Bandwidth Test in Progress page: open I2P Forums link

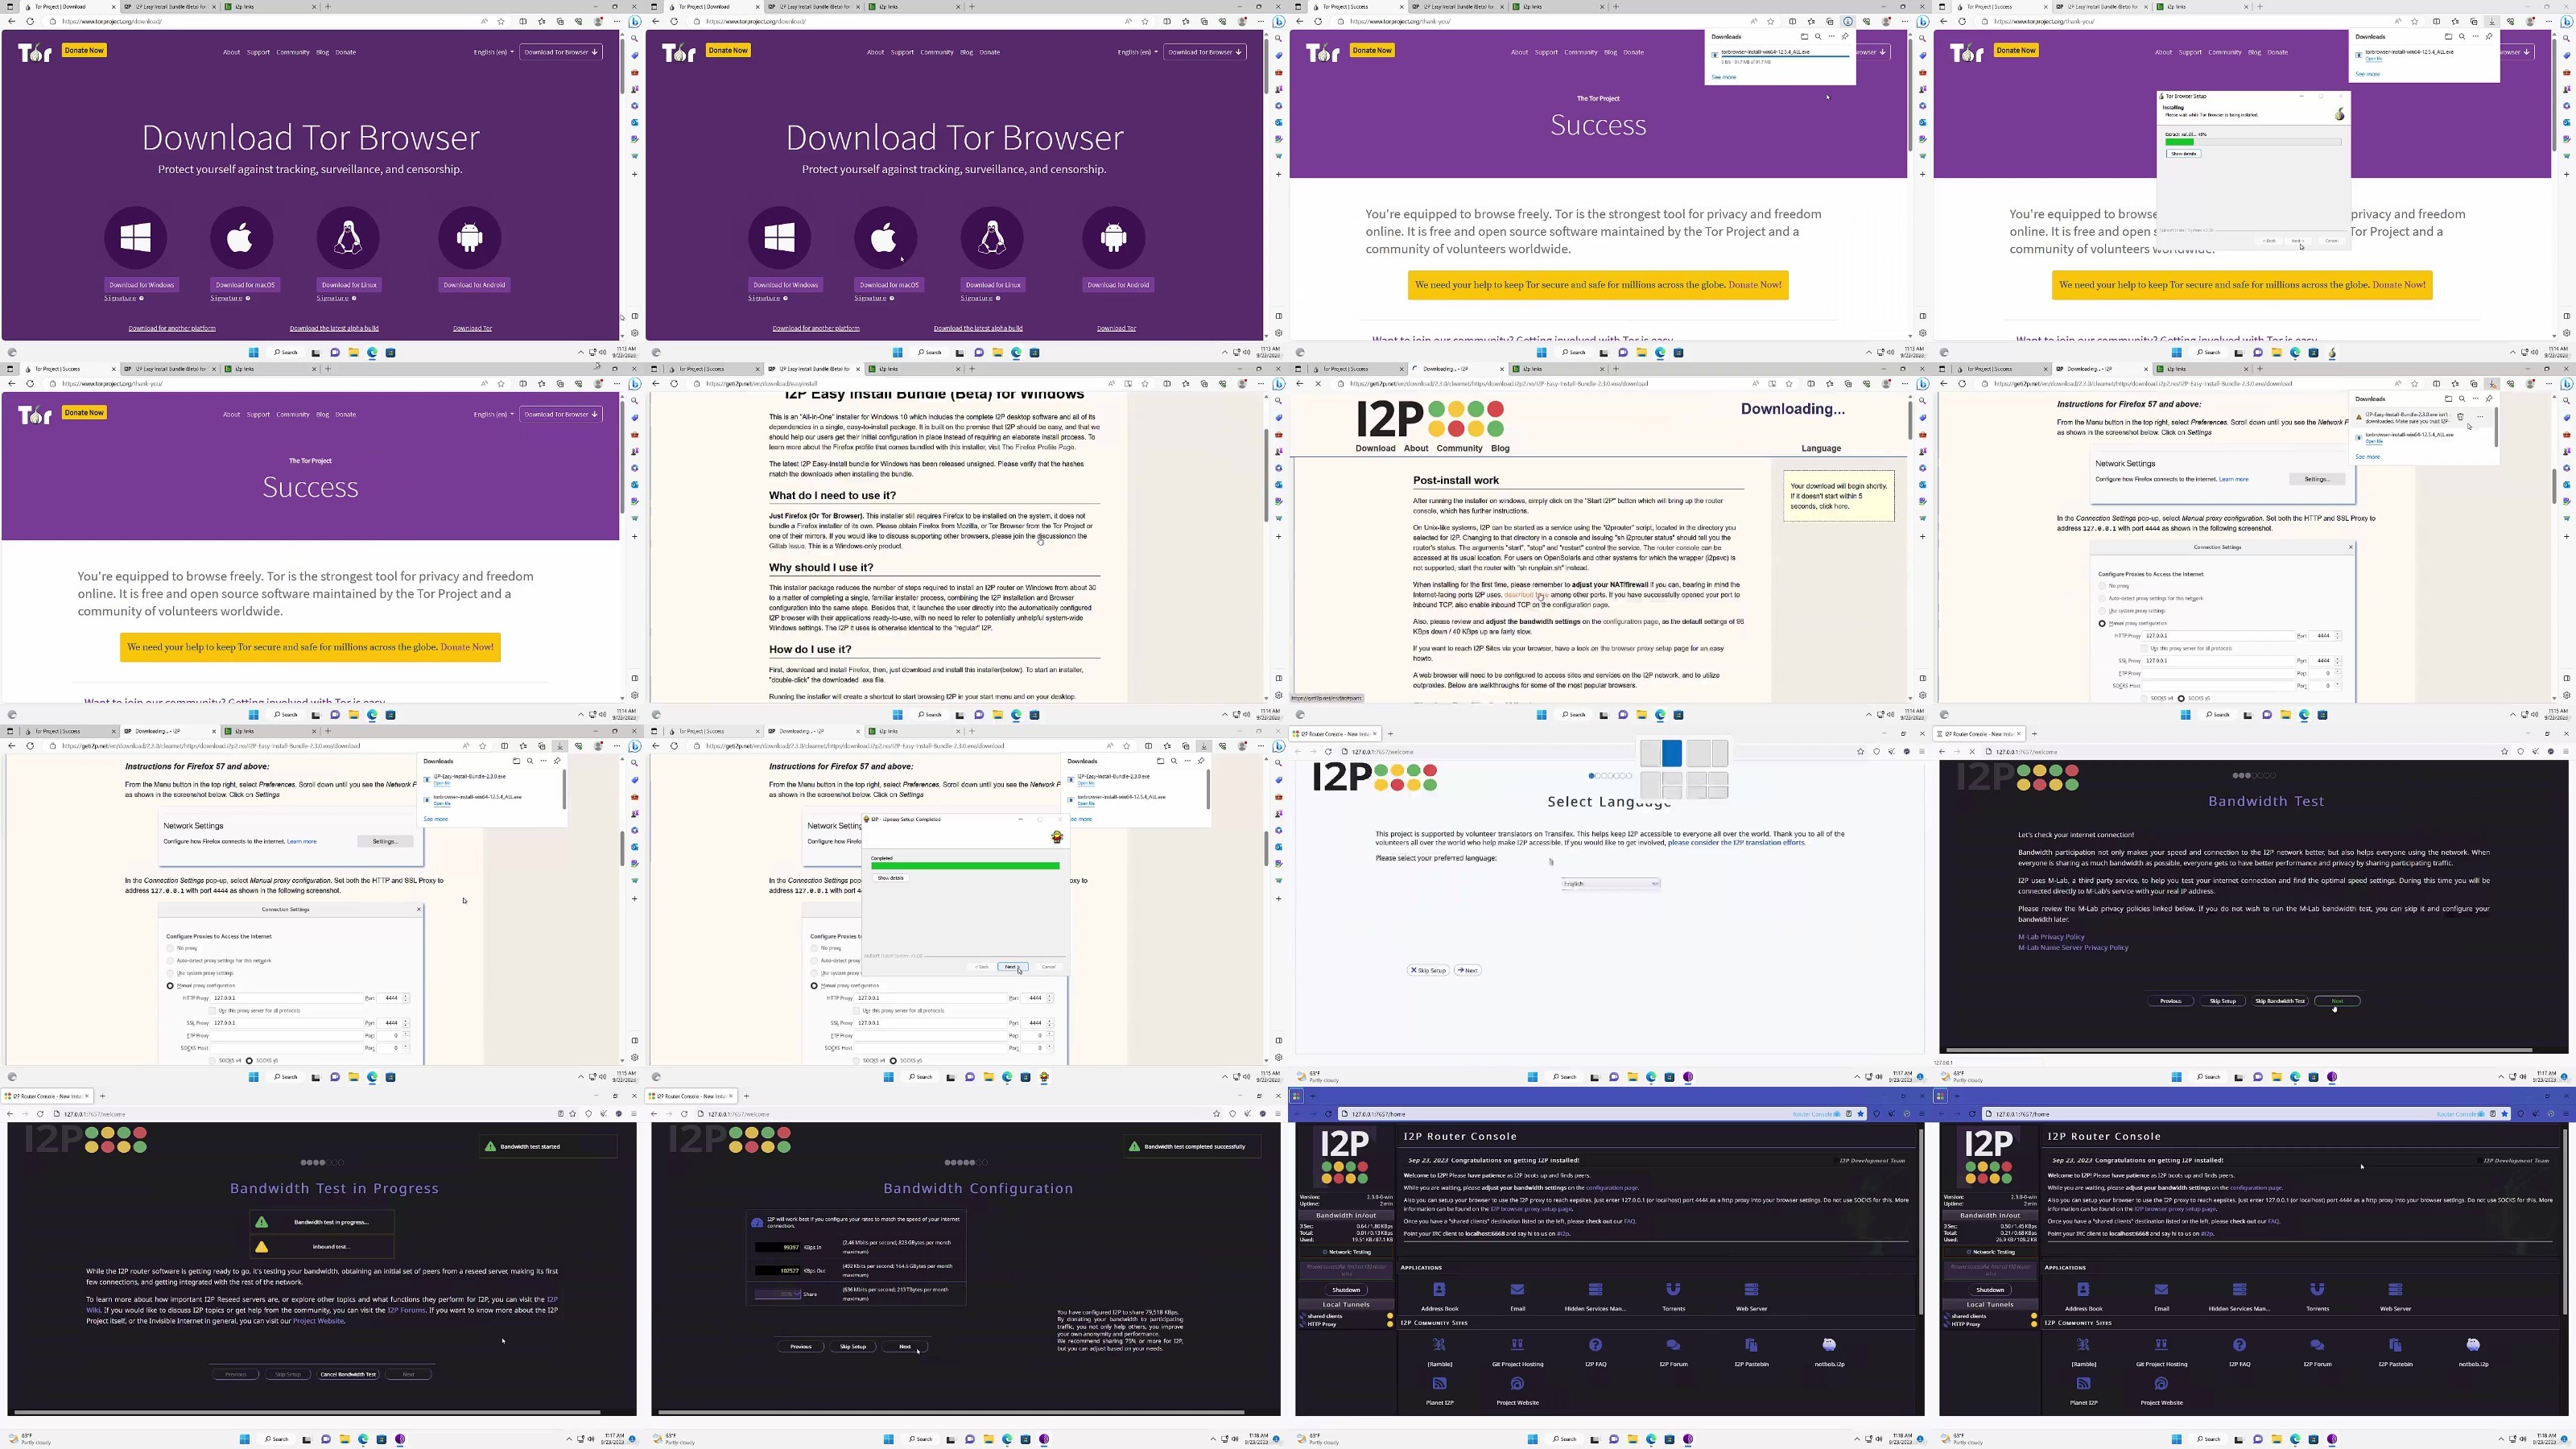[406, 1310]
